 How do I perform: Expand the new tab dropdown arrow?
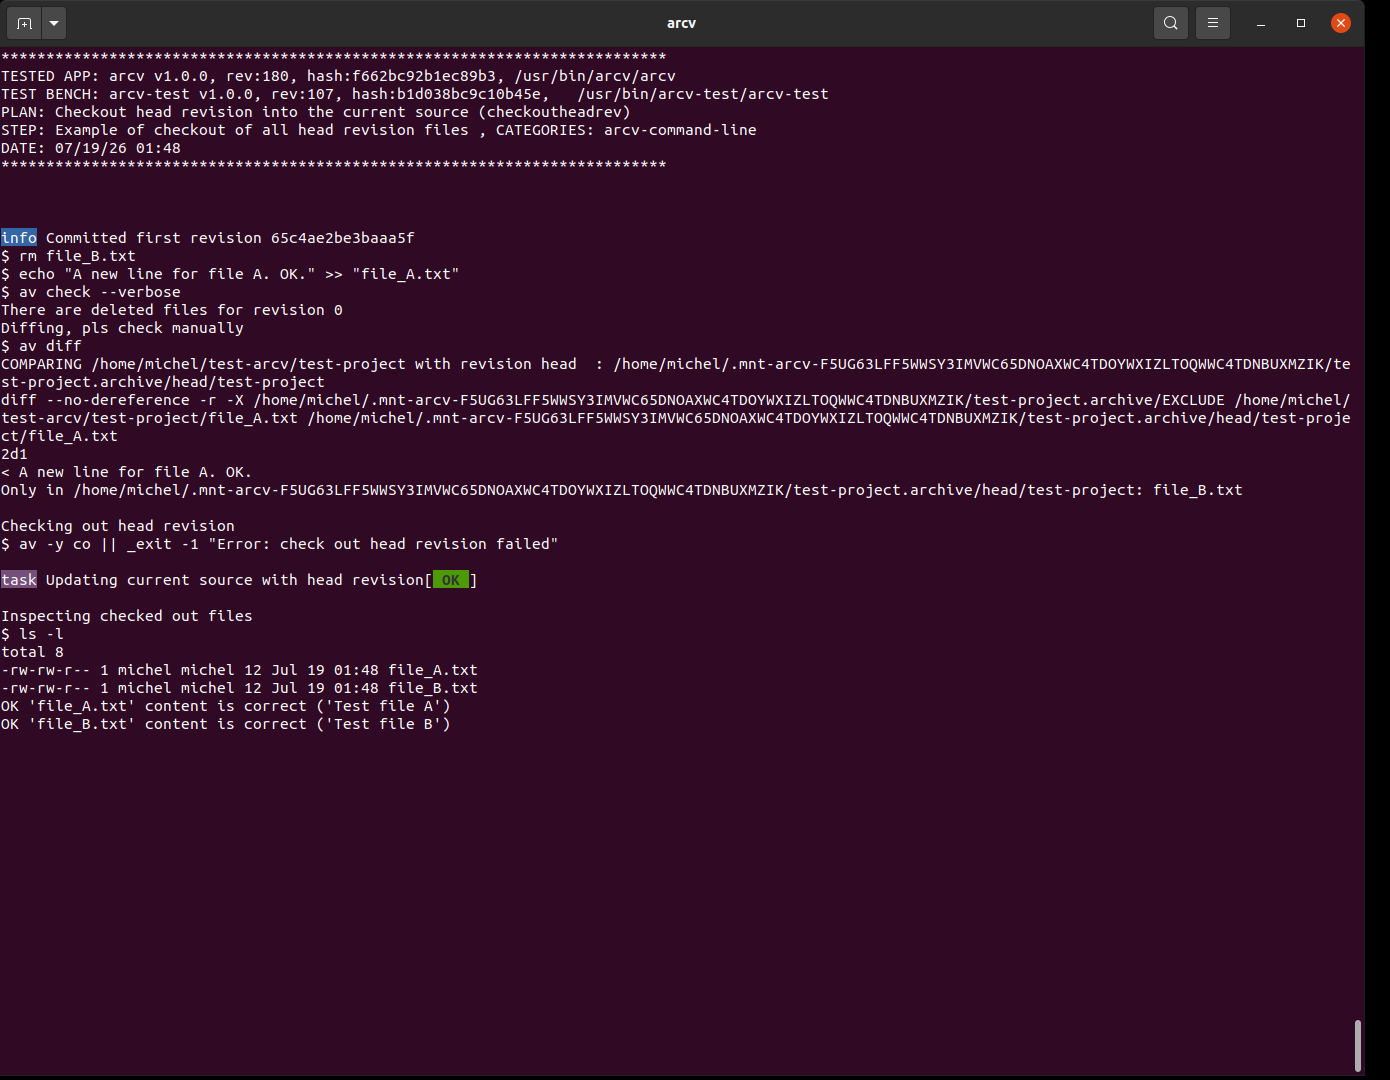point(54,23)
